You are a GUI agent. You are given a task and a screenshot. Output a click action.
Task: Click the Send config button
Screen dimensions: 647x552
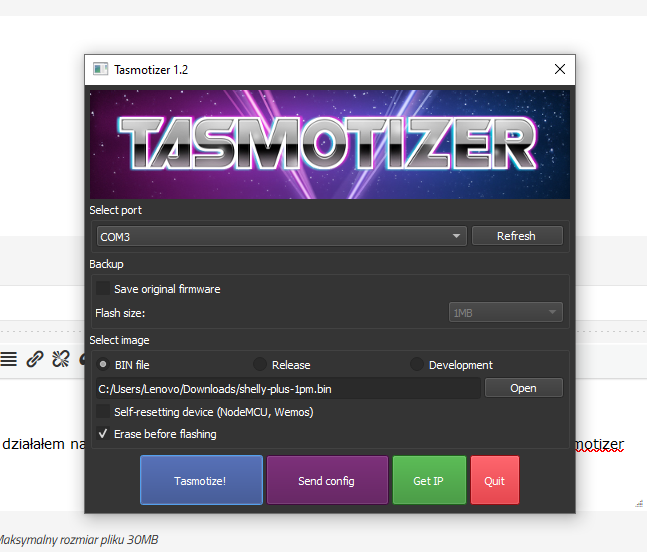pyautogui.click(x=327, y=480)
